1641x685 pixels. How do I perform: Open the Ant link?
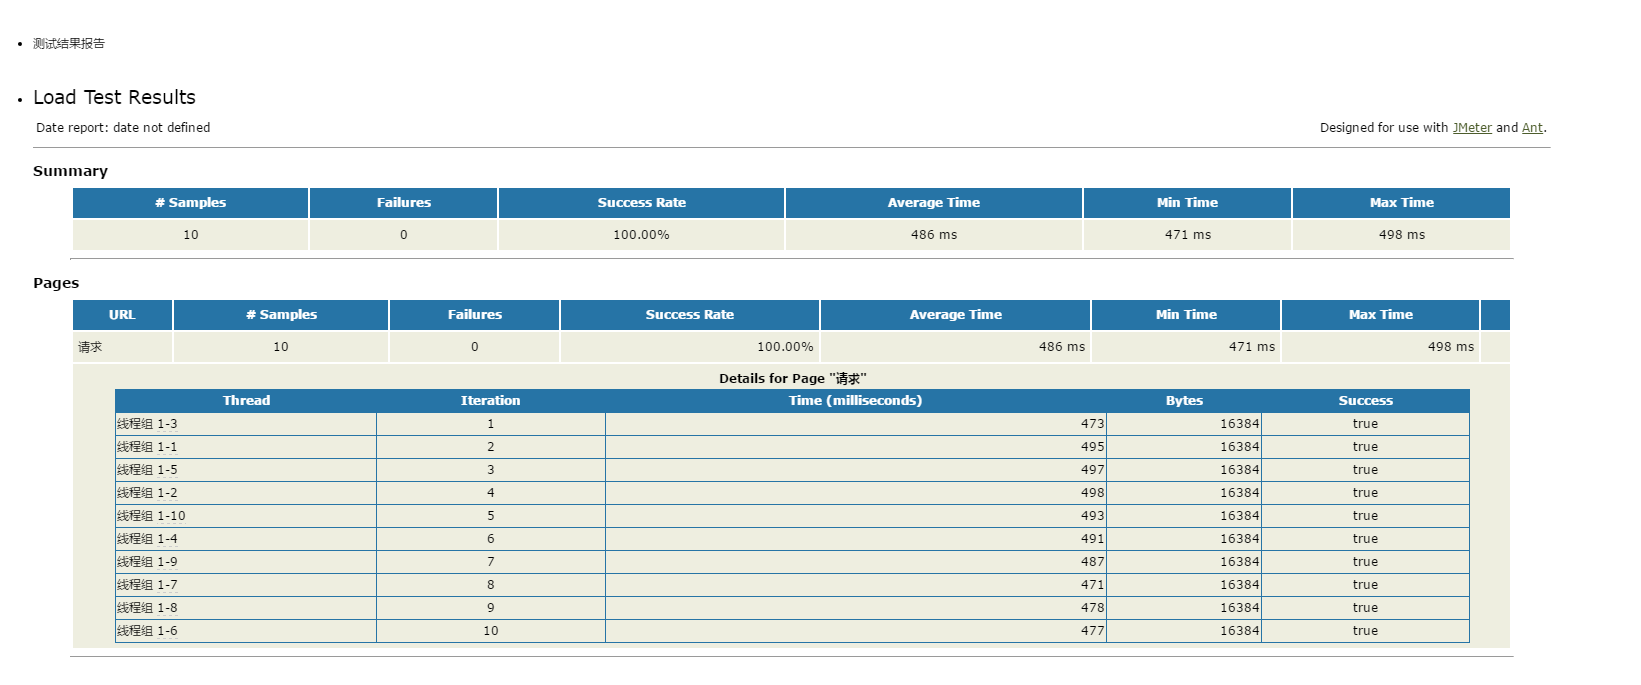[1532, 128]
